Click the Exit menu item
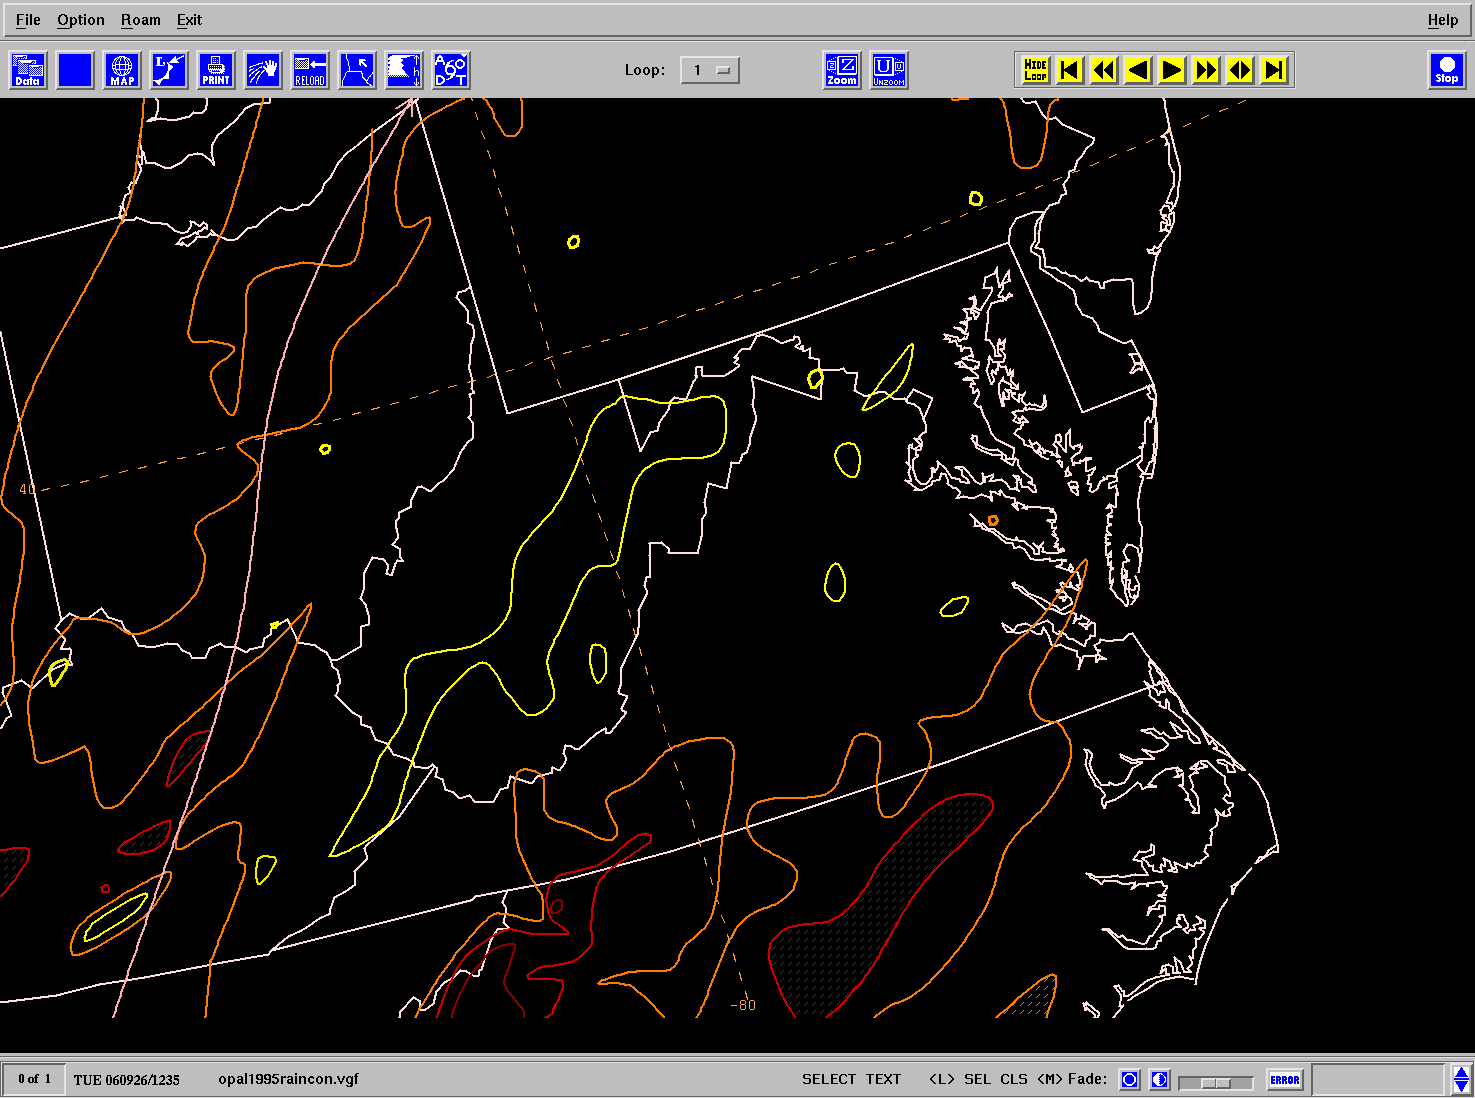The height and width of the screenshot is (1098, 1475). pyautogui.click(x=189, y=20)
